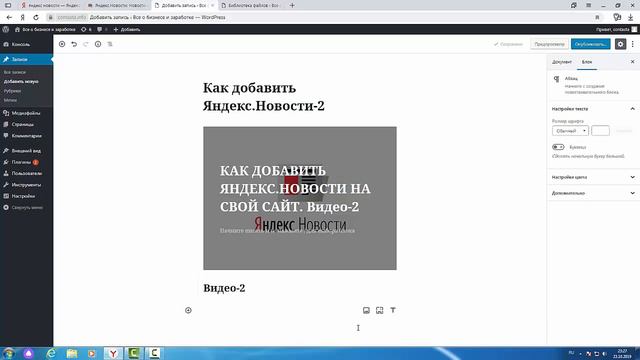Toggle the settings gear sidebar button
640x360 pixels.
[620, 44]
